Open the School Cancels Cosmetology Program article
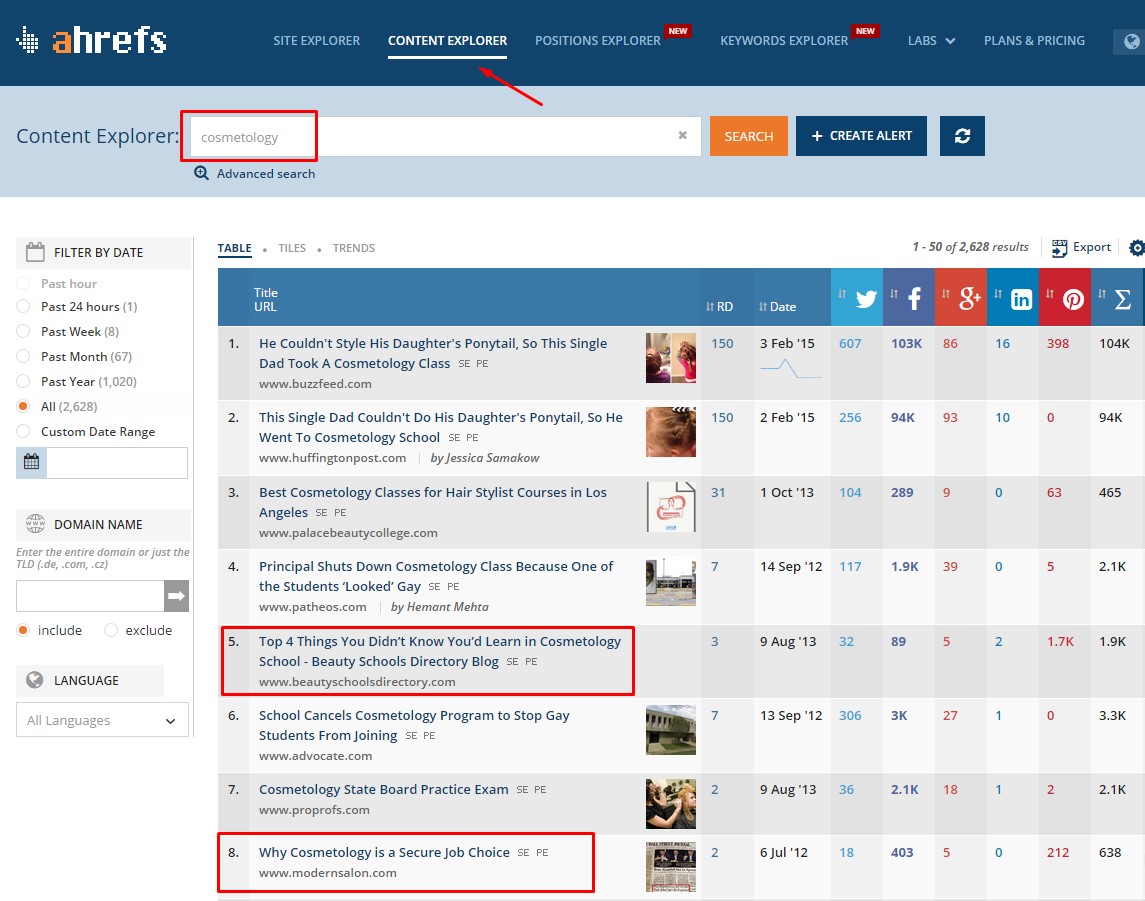 414,725
